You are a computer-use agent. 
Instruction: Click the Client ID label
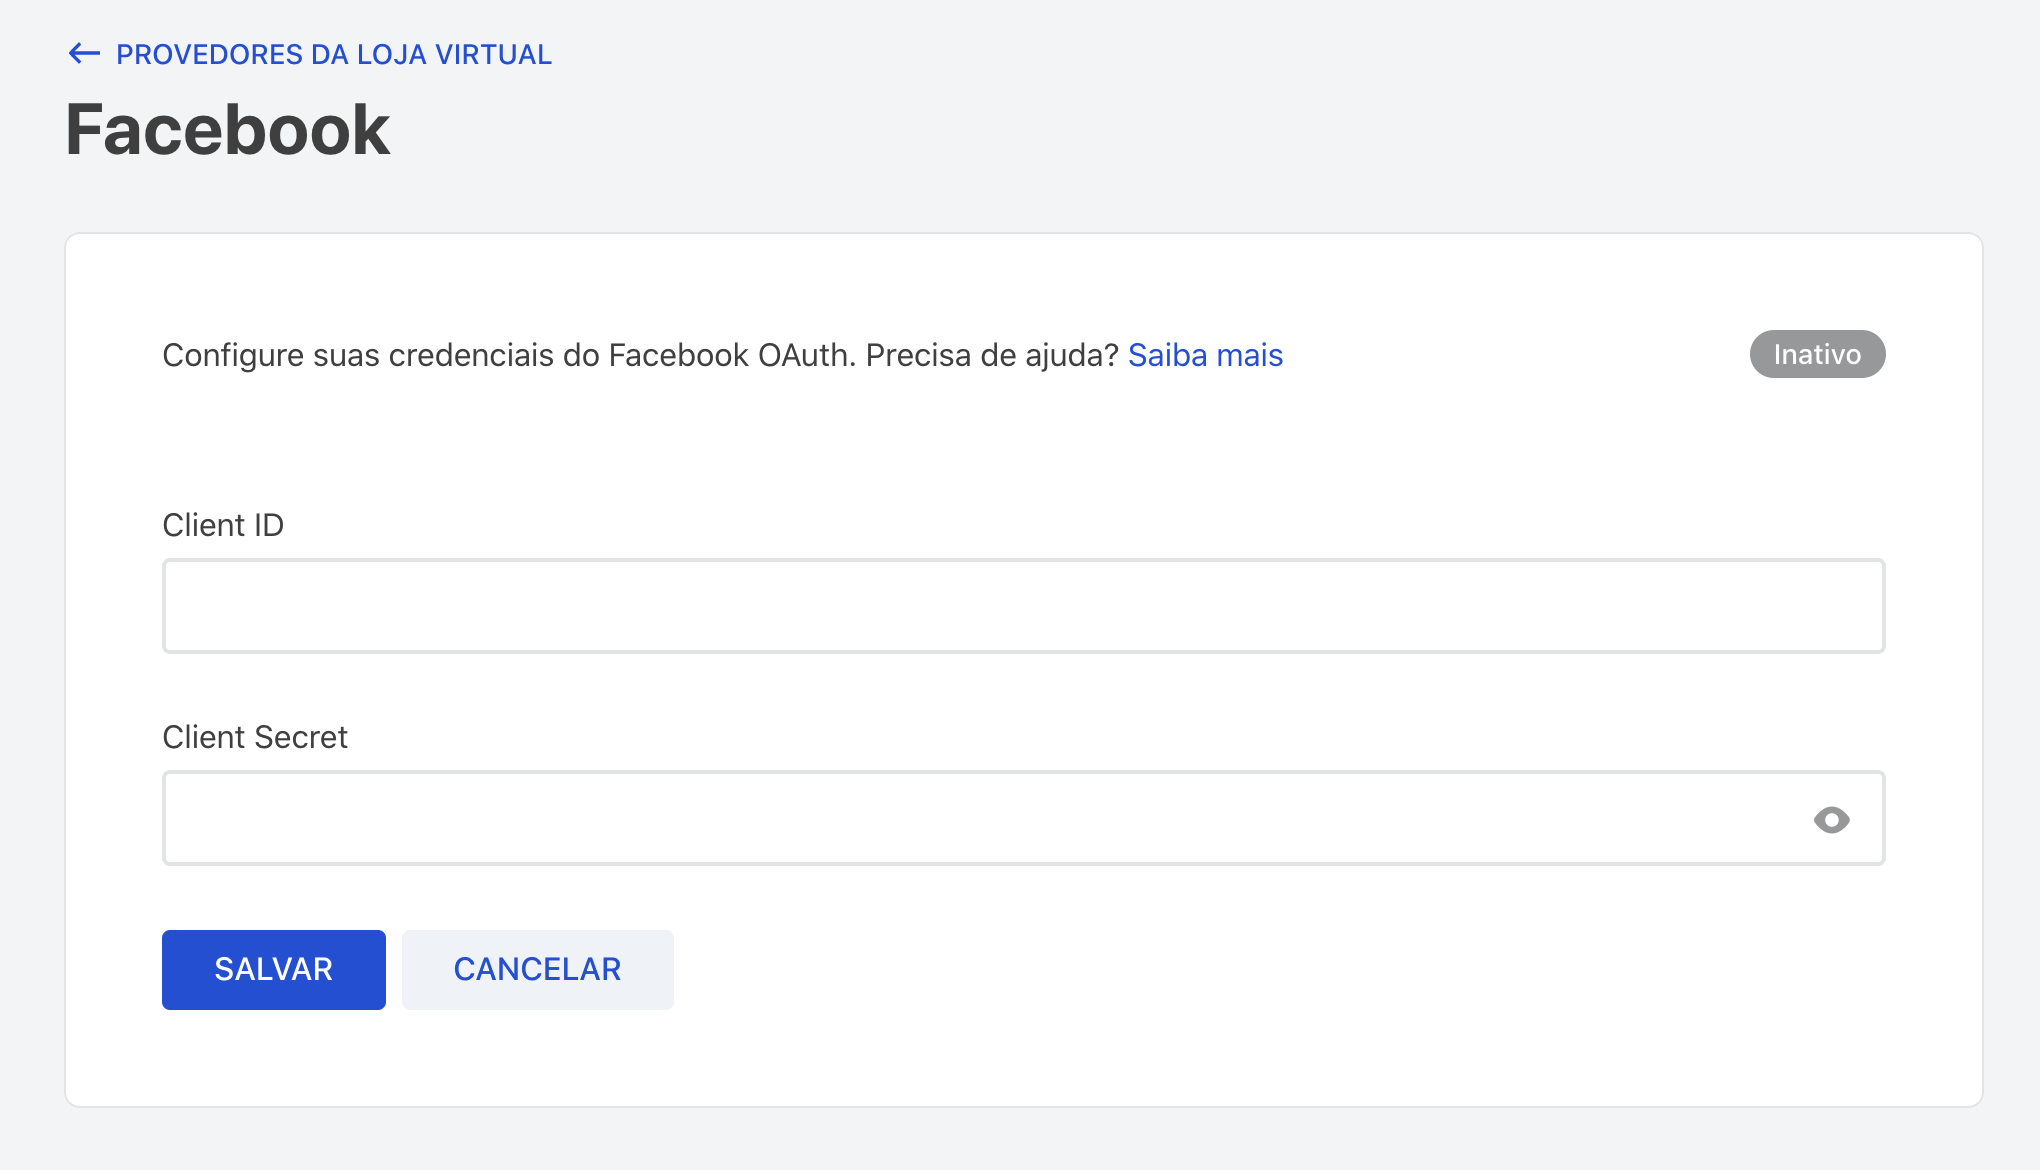tap(222, 525)
